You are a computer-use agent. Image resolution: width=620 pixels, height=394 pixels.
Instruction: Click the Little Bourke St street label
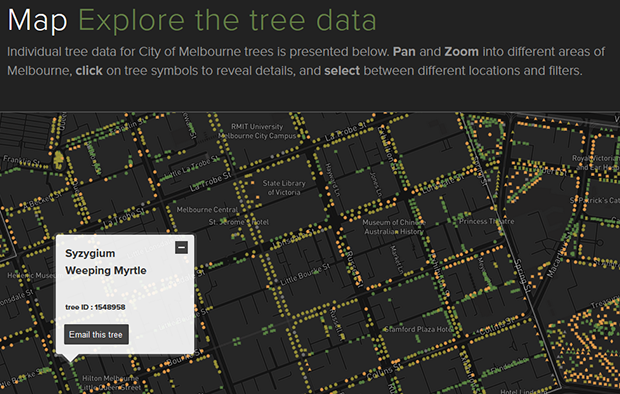305,274
